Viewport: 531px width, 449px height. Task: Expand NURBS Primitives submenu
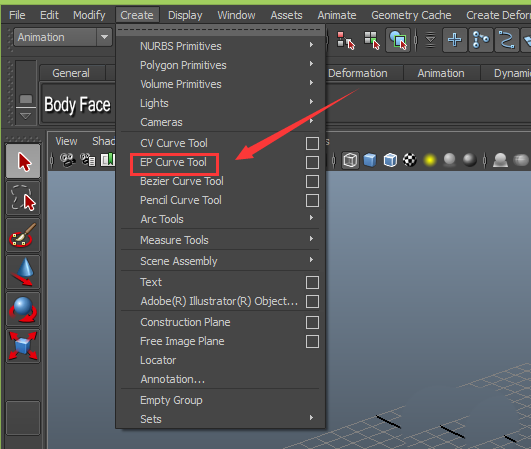tap(220, 46)
